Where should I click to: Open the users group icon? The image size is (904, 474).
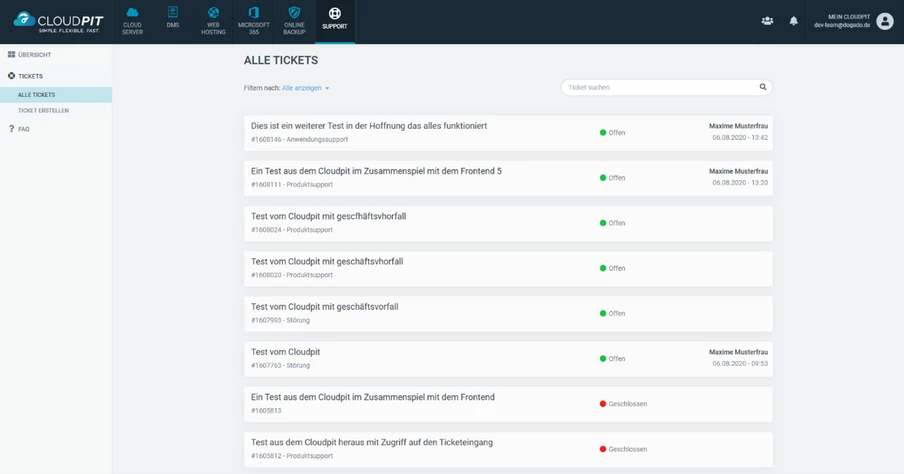click(x=767, y=21)
